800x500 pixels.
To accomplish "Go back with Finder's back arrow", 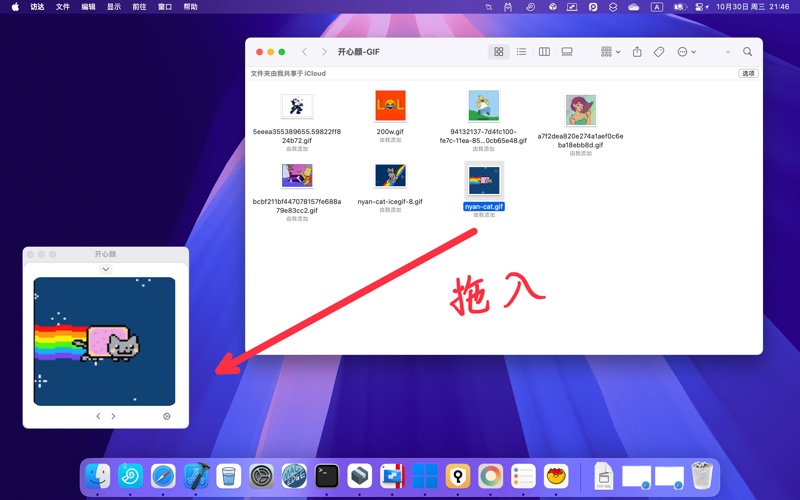I will point(304,52).
